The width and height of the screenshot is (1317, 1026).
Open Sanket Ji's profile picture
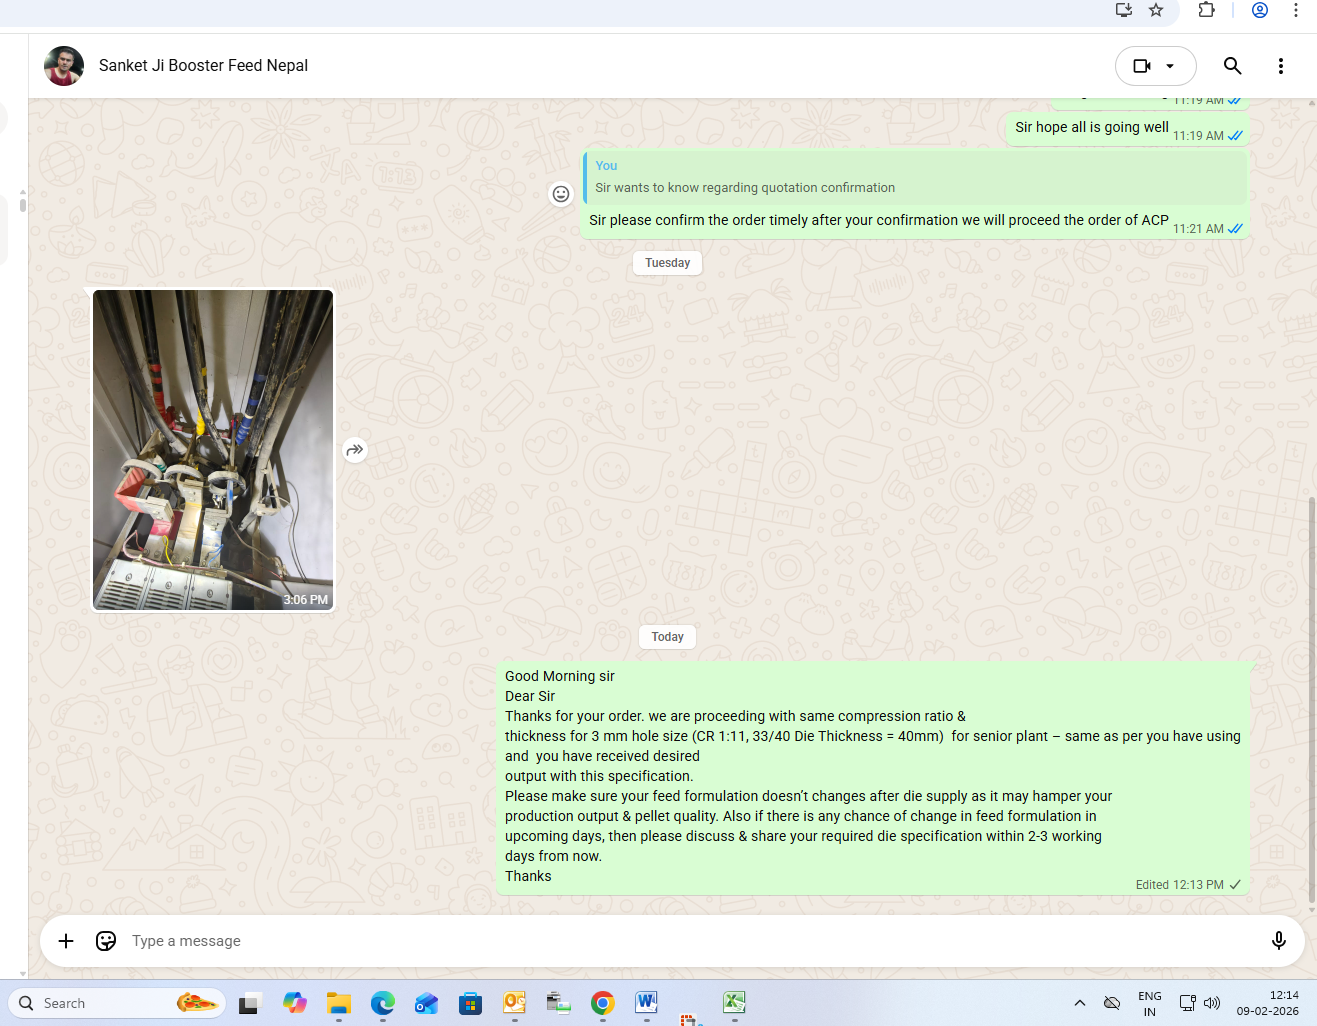pos(64,66)
